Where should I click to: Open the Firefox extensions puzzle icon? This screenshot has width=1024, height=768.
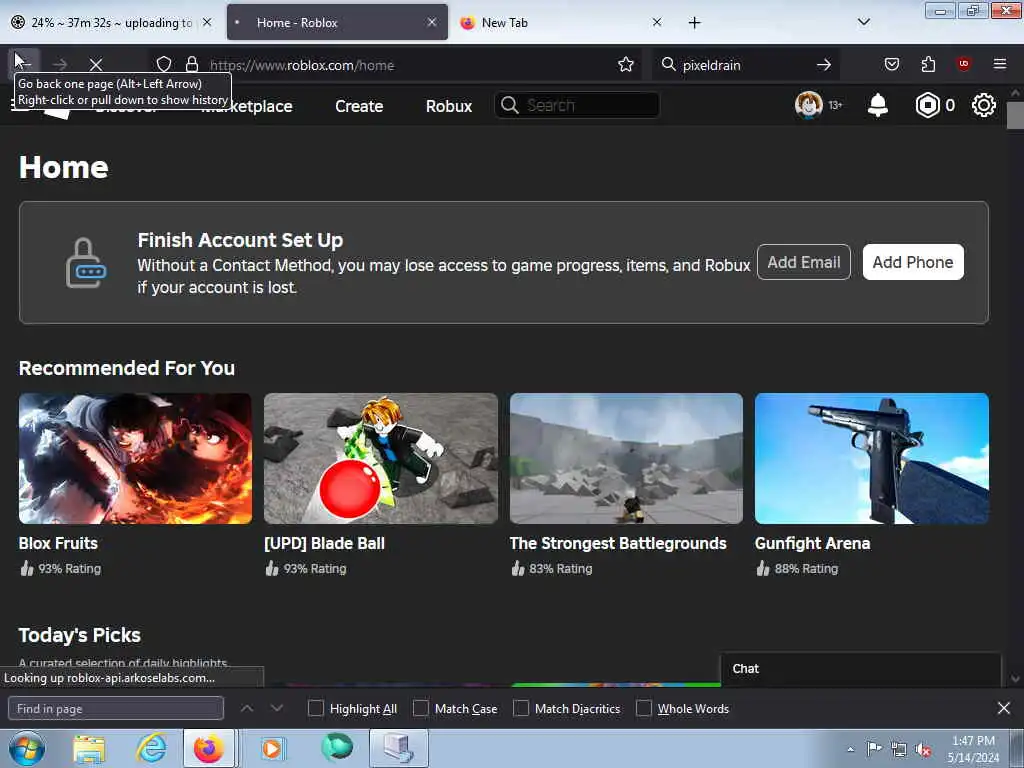coord(928,64)
